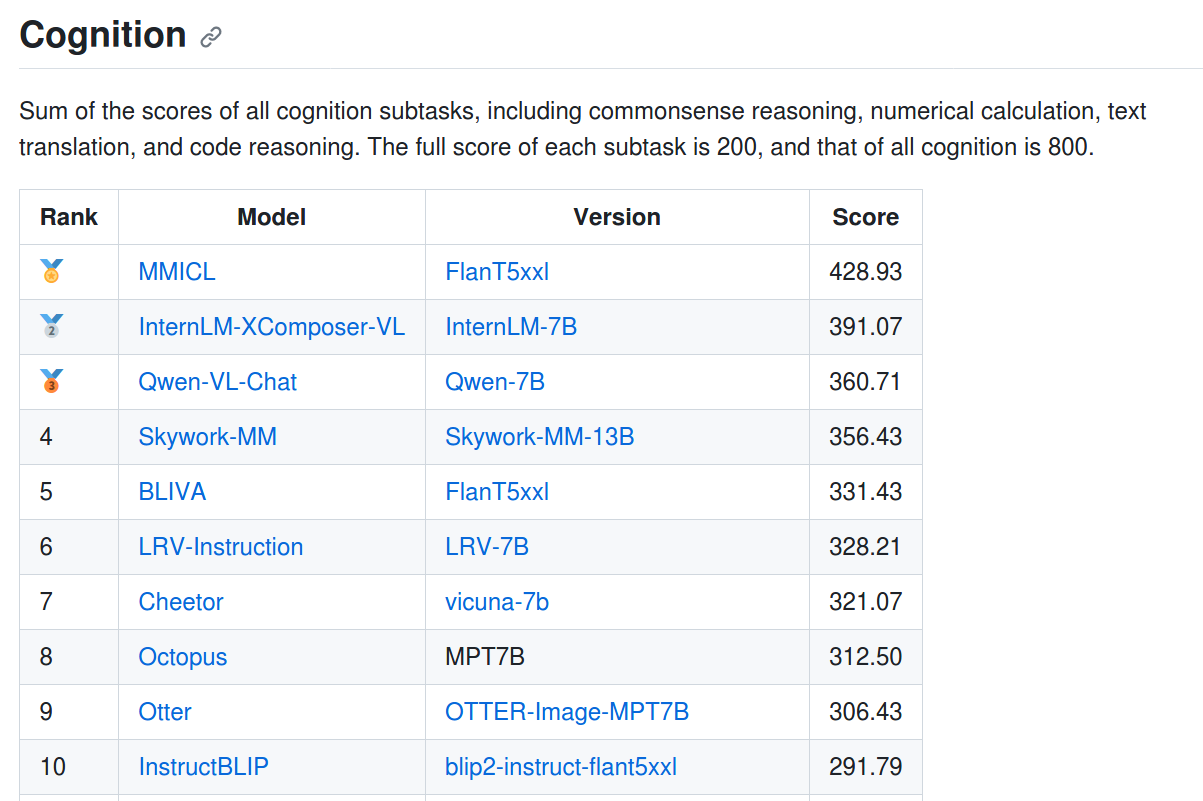Click the Rank column header
1203x801 pixels.
pos(69,217)
